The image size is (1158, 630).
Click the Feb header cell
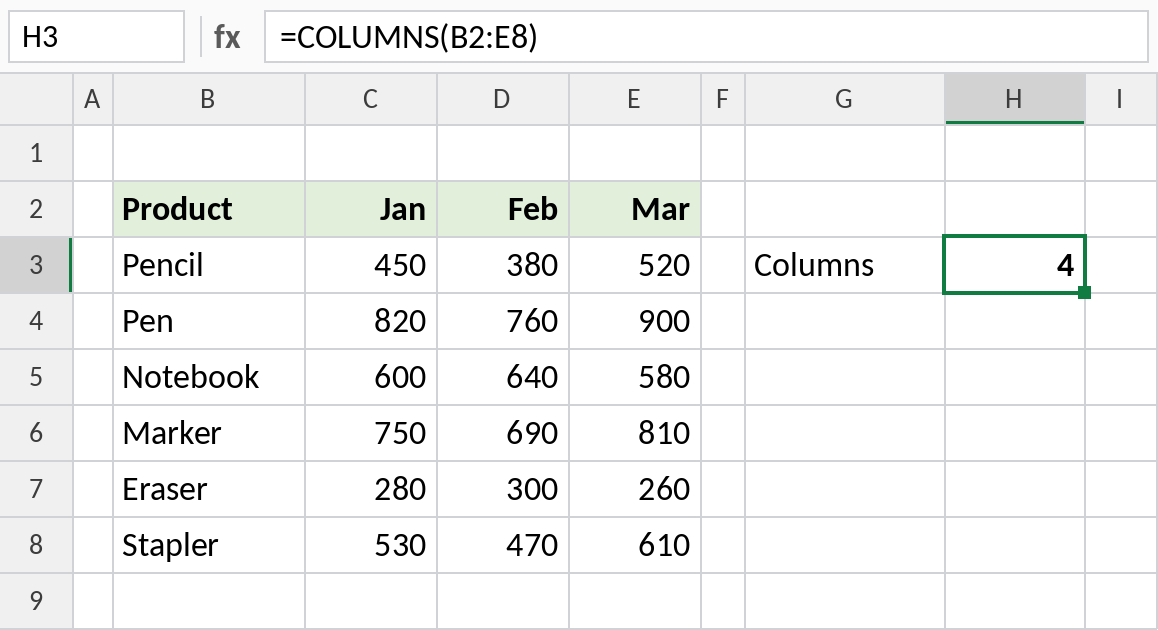502,209
